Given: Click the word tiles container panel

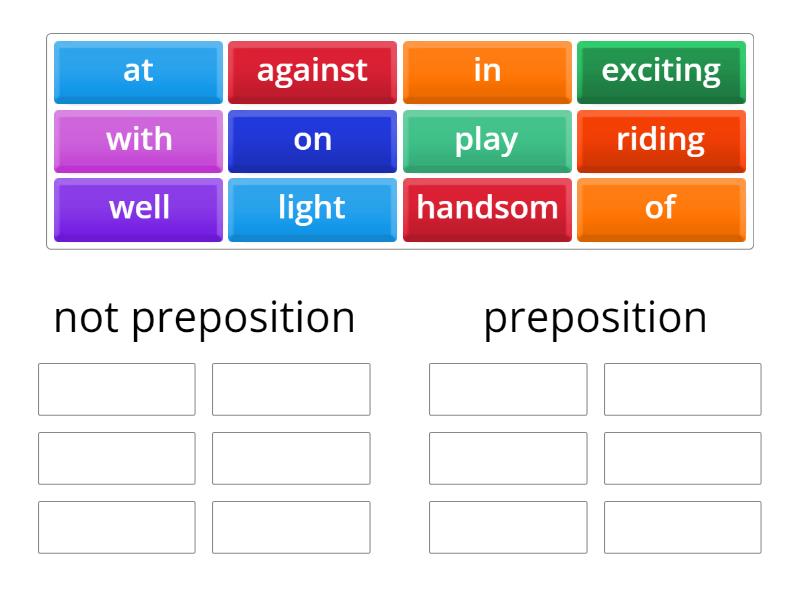Looking at the screenshot, I should [x=399, y=140].
